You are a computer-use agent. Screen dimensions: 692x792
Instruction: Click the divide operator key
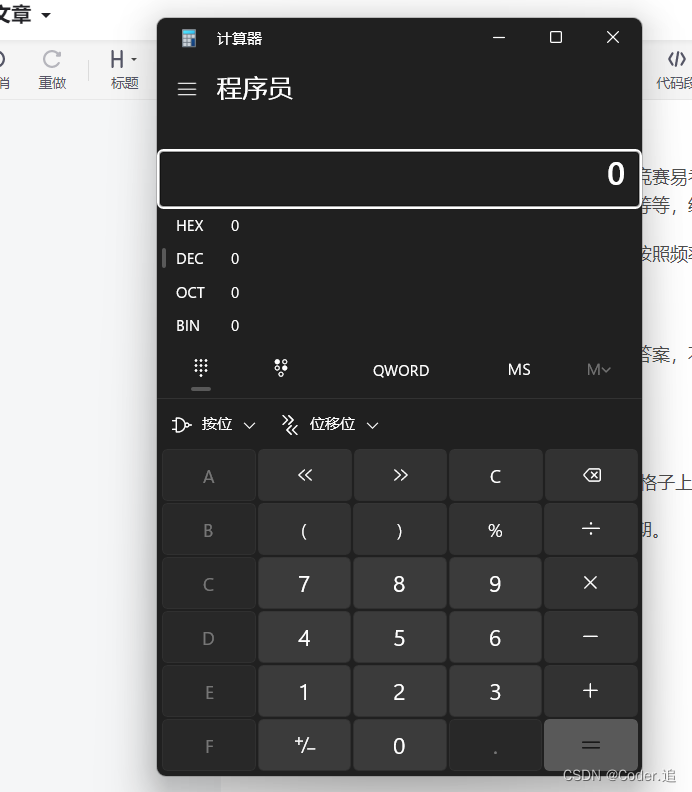click(x=591, y=529)
